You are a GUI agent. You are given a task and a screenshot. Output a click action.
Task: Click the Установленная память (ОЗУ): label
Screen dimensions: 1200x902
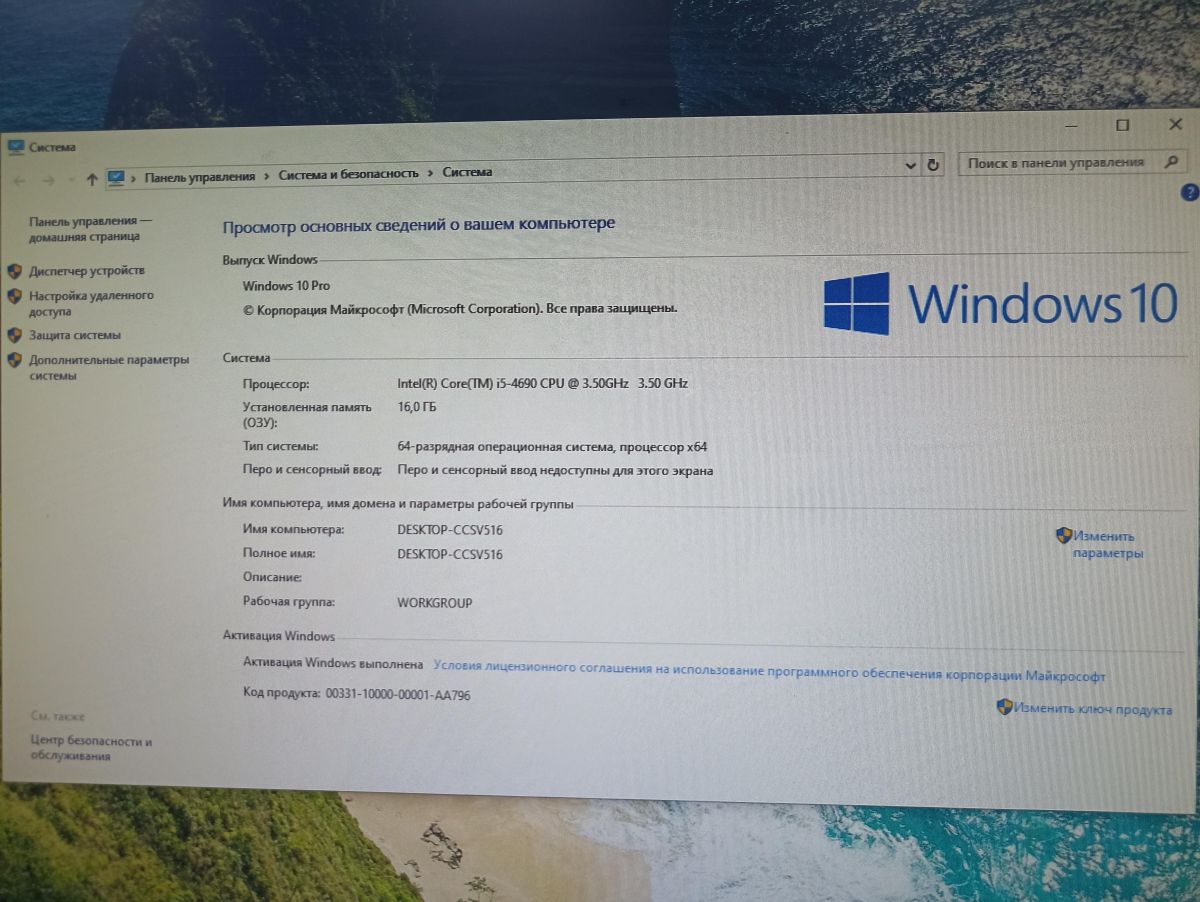(307, 415)
